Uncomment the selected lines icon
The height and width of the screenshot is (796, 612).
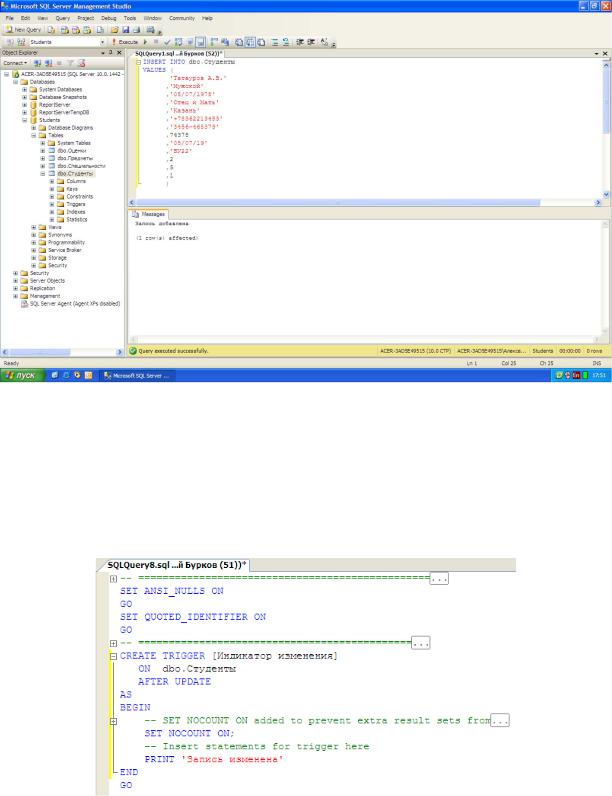[x=286, y=42]
